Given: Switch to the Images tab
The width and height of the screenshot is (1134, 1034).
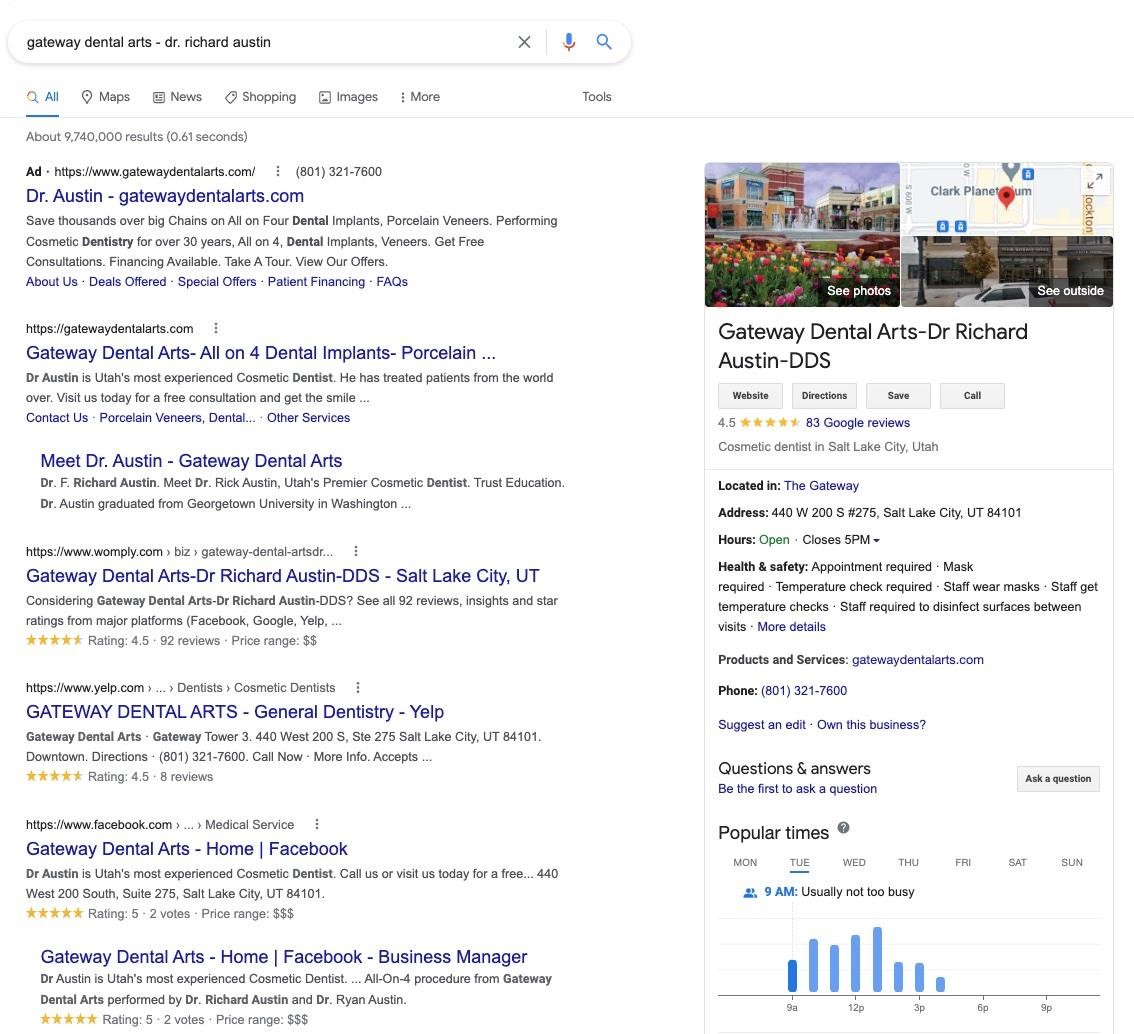Looking at the screenshot, I should point(349,97).
